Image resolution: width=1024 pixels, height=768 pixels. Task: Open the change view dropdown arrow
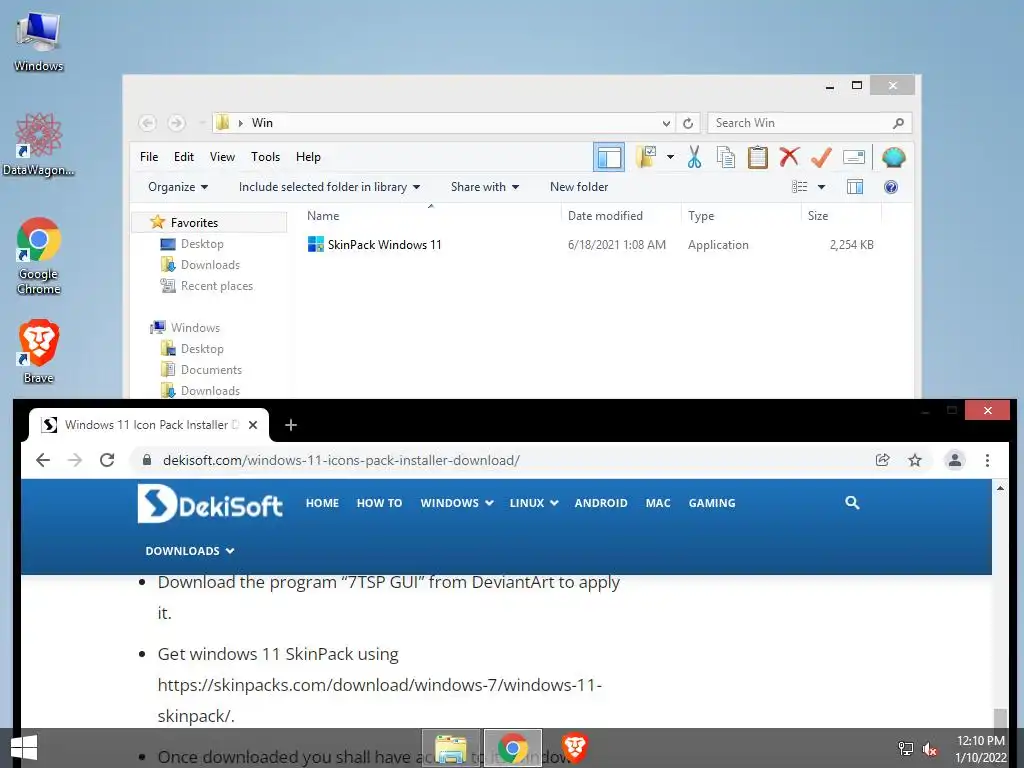pos(822,187)
